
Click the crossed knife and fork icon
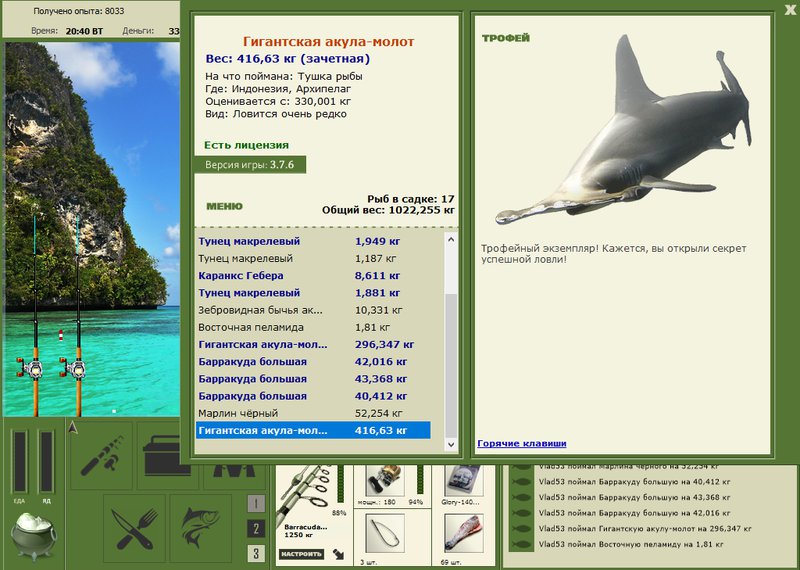(x=134, y=528)
